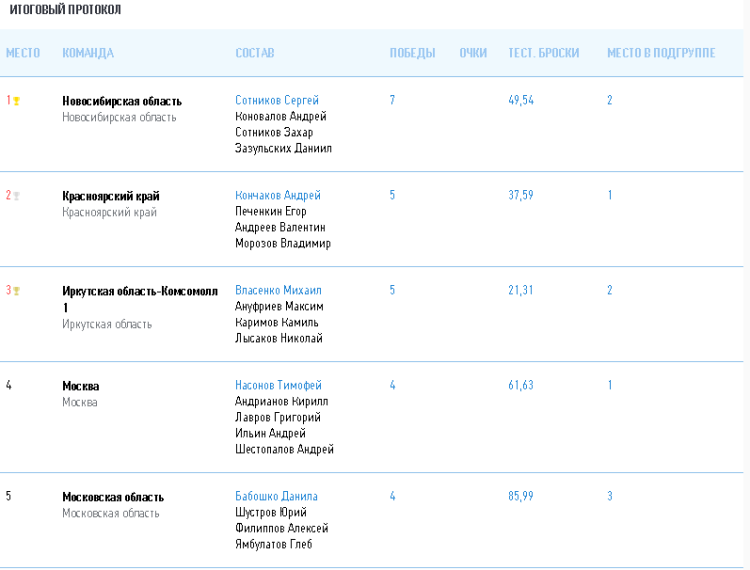
Task: Select the Место в подгруппе header
Action: click(x=661, y=53)
